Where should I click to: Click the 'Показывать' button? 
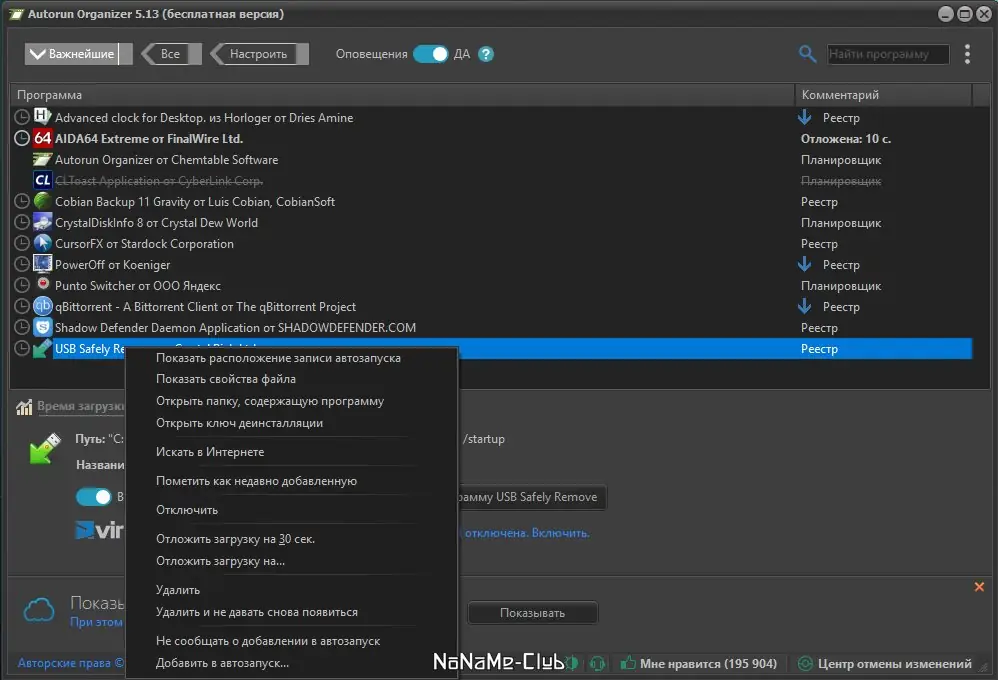coord(533,613)
